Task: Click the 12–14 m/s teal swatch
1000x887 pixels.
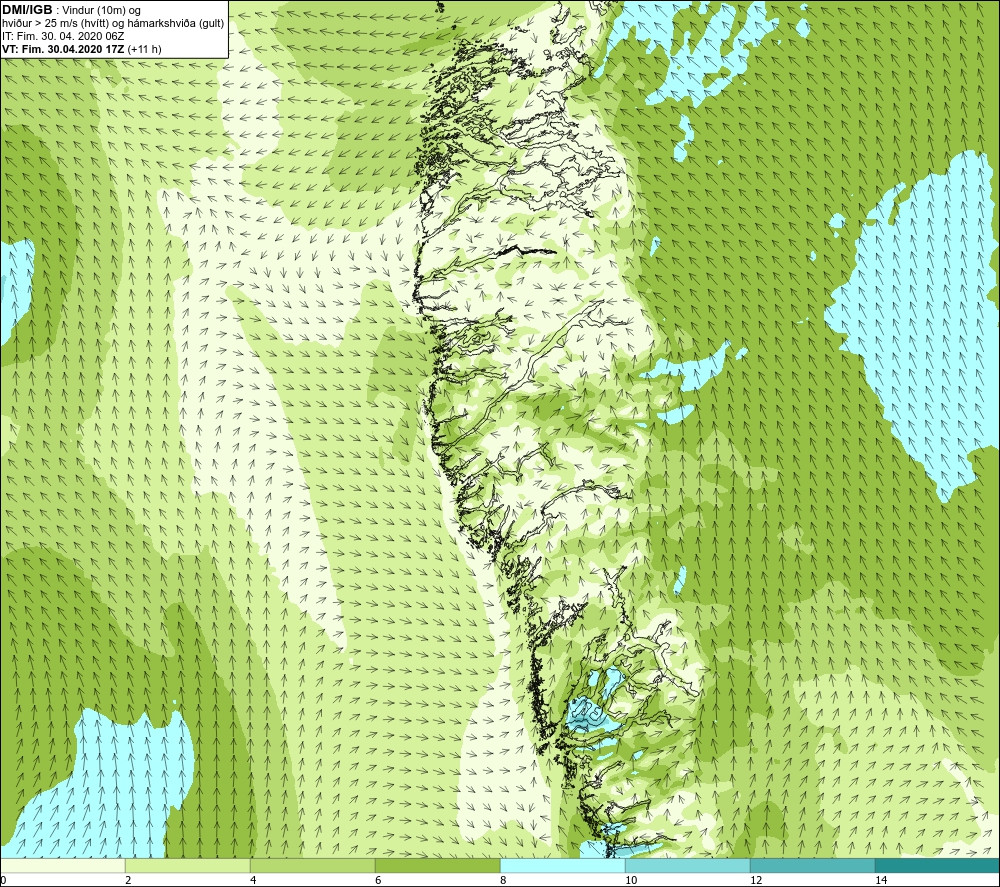Action: [812, 865]
